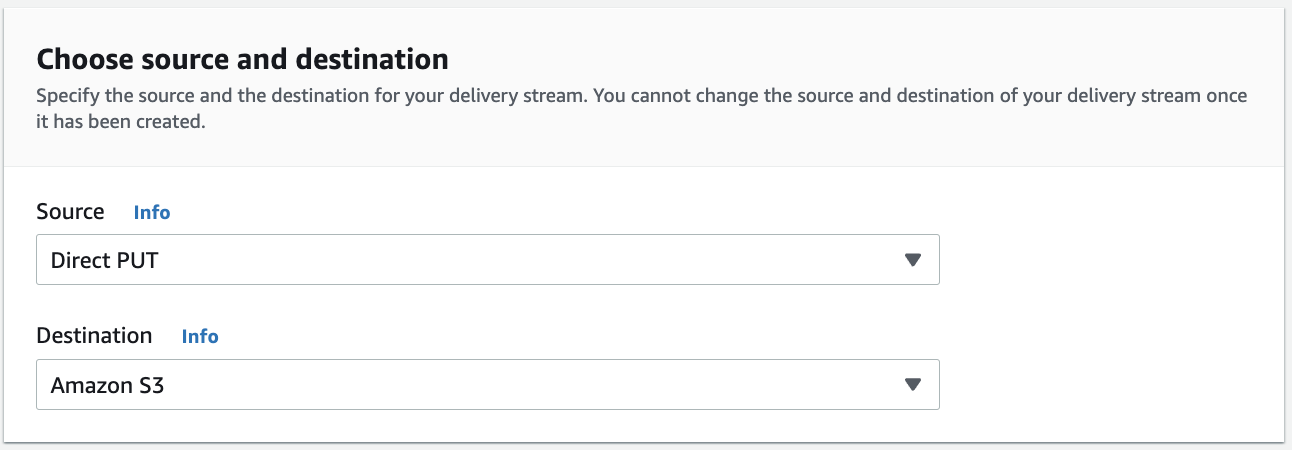Screen dimensions: 1292x450
Task: Click the Source dropdown arrow icon
Action: (911, 260)
